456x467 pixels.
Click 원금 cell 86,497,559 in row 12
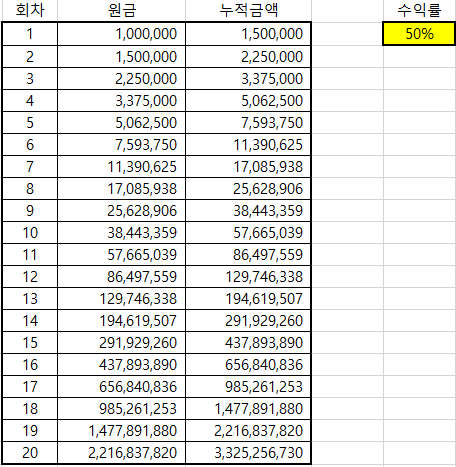(121, 277)
